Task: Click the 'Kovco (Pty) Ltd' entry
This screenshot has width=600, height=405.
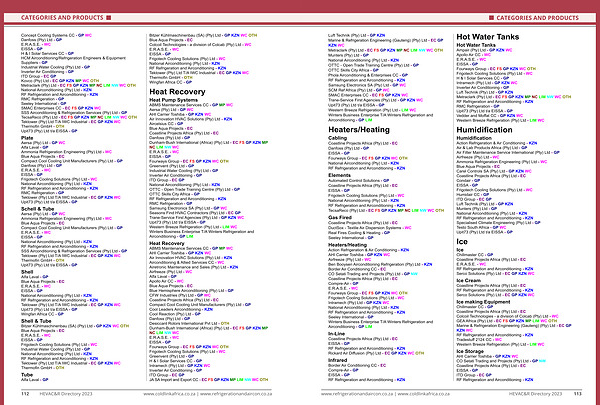Action: point(34,81)
